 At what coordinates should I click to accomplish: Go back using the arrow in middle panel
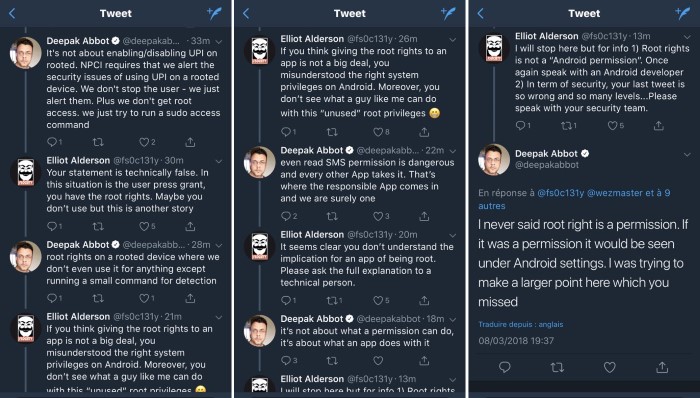246,13
